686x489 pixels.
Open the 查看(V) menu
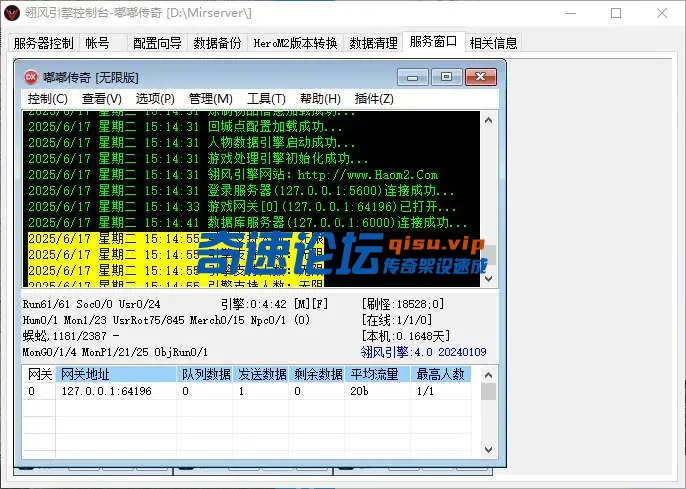pyautogui.click(x=102, y=99)
